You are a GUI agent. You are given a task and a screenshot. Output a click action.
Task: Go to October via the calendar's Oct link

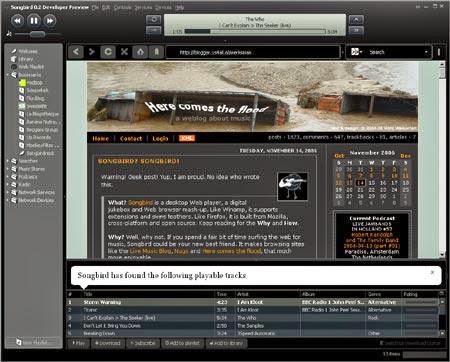pyautogui.click(x=339, y=156)
